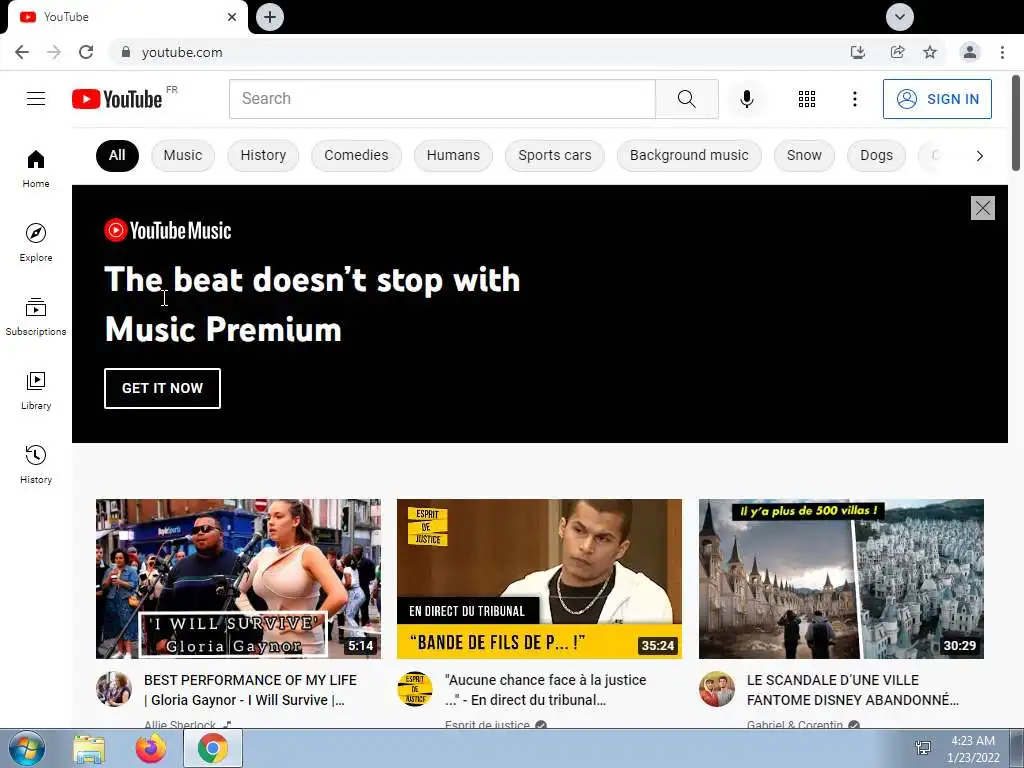Select the Background music chip
This screenshot has height=768, width=1024.
pos(689,155)
